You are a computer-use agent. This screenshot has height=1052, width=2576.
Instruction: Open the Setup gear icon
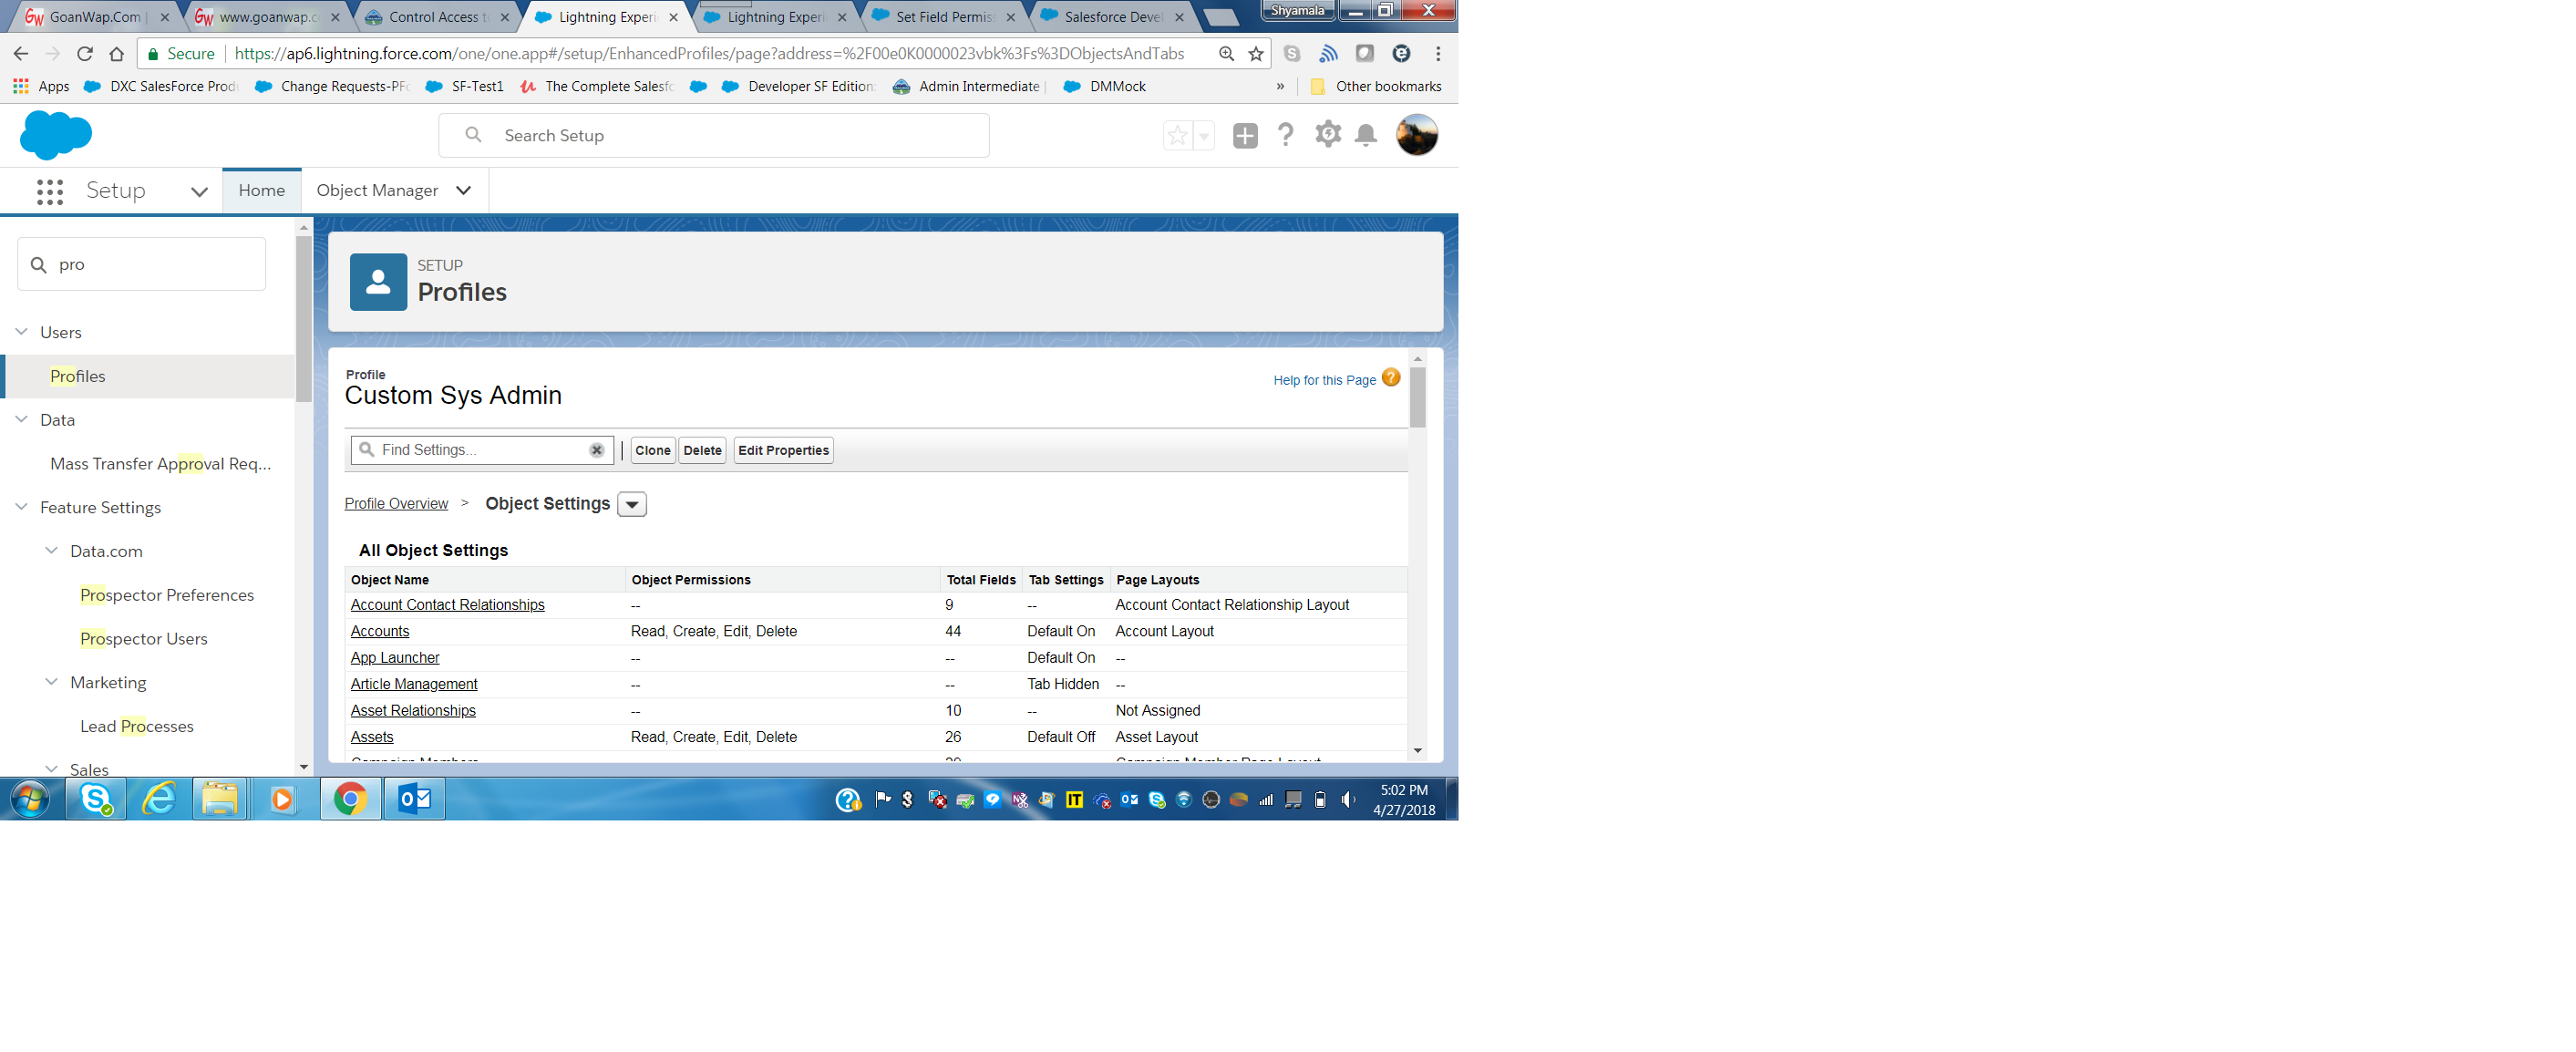tap(1327, 135)
